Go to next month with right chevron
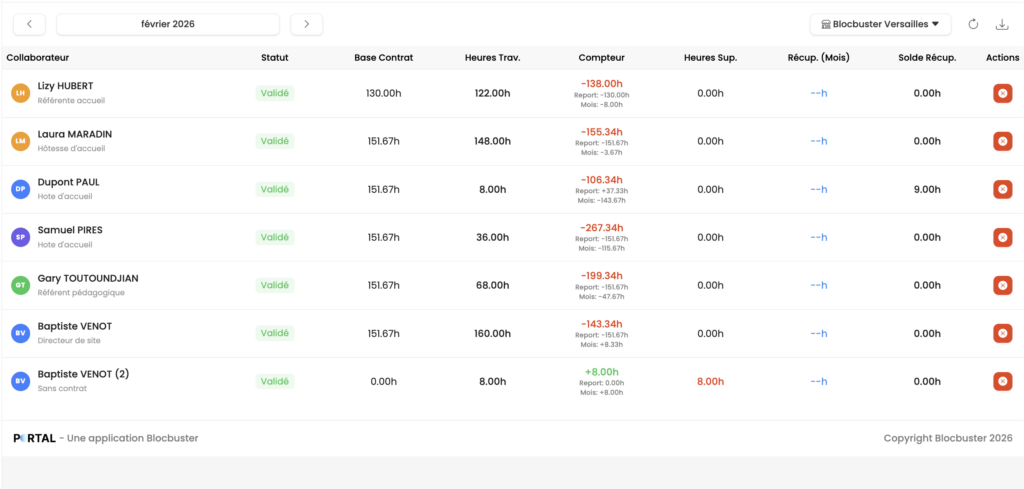 (x=306, y=24)
